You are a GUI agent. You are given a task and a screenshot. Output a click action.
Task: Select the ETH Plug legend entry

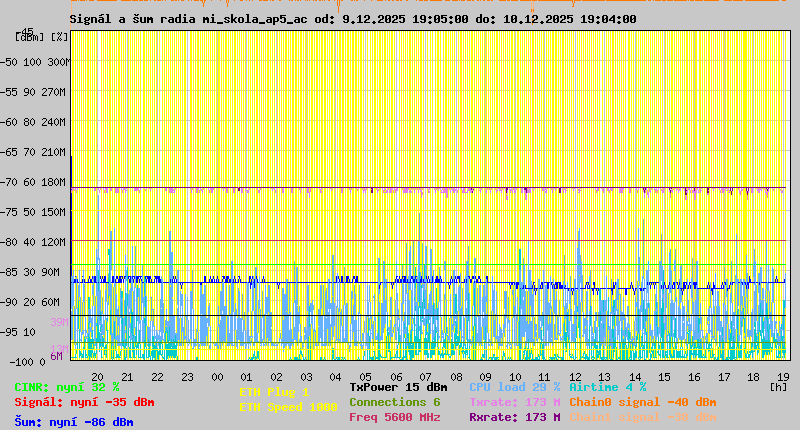[274, 392]
